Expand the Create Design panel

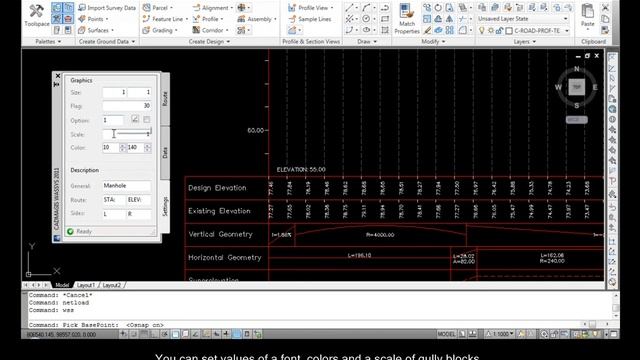[x=209, y=42]
